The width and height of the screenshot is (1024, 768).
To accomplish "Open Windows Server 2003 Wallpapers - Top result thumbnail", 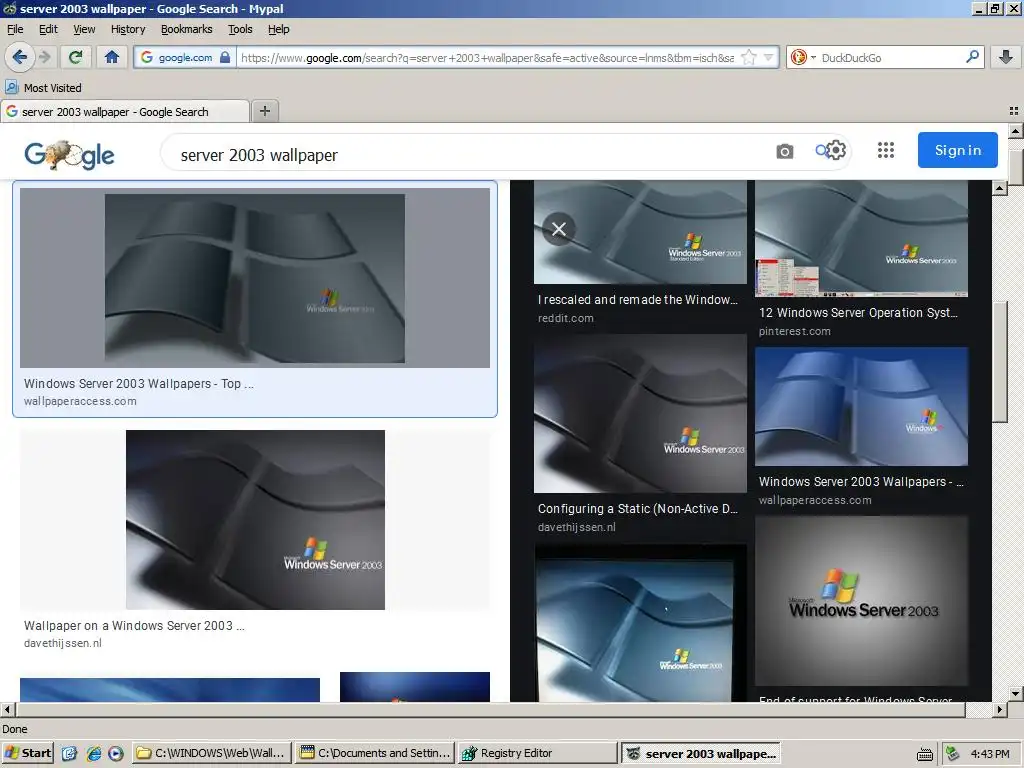I will [x=255, y=278].
